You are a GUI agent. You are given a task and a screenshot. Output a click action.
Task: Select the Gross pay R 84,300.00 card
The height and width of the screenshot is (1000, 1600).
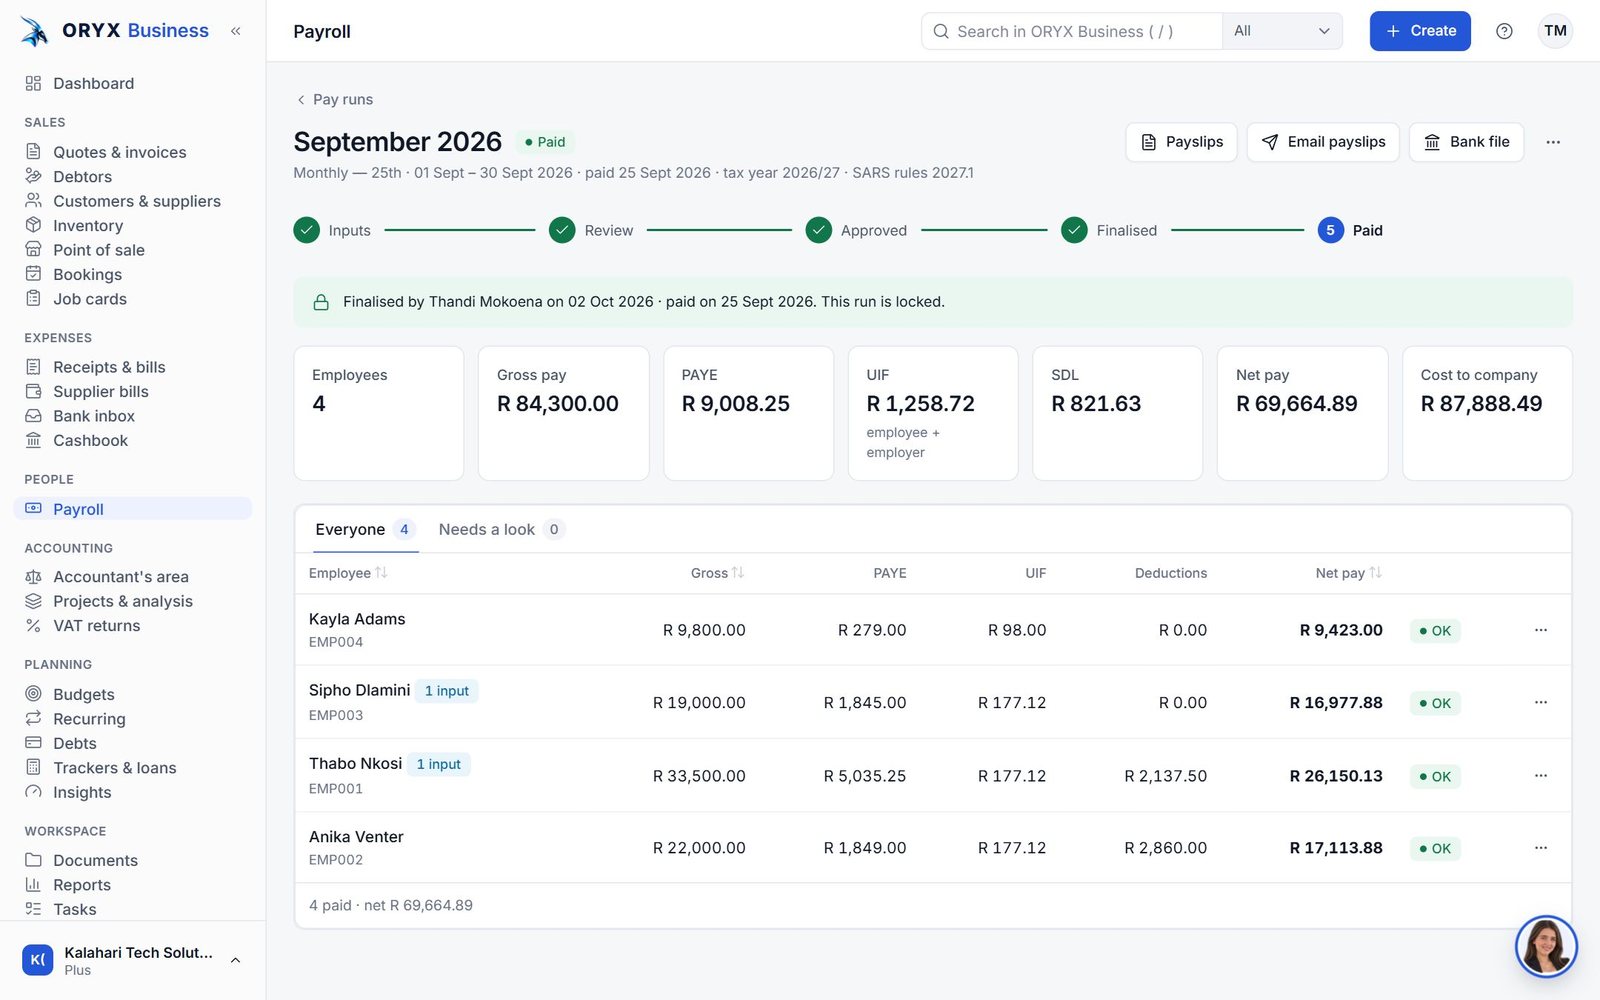[564, 413]
